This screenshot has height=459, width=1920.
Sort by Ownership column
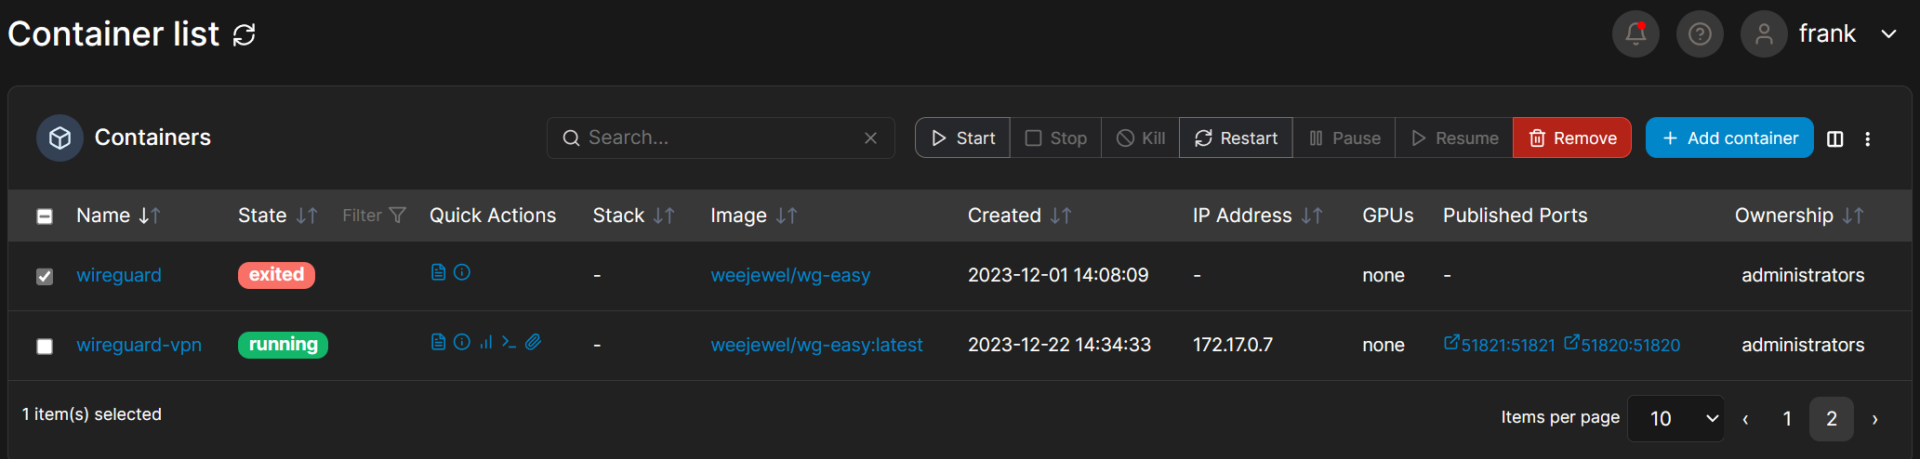(1799, 215)
